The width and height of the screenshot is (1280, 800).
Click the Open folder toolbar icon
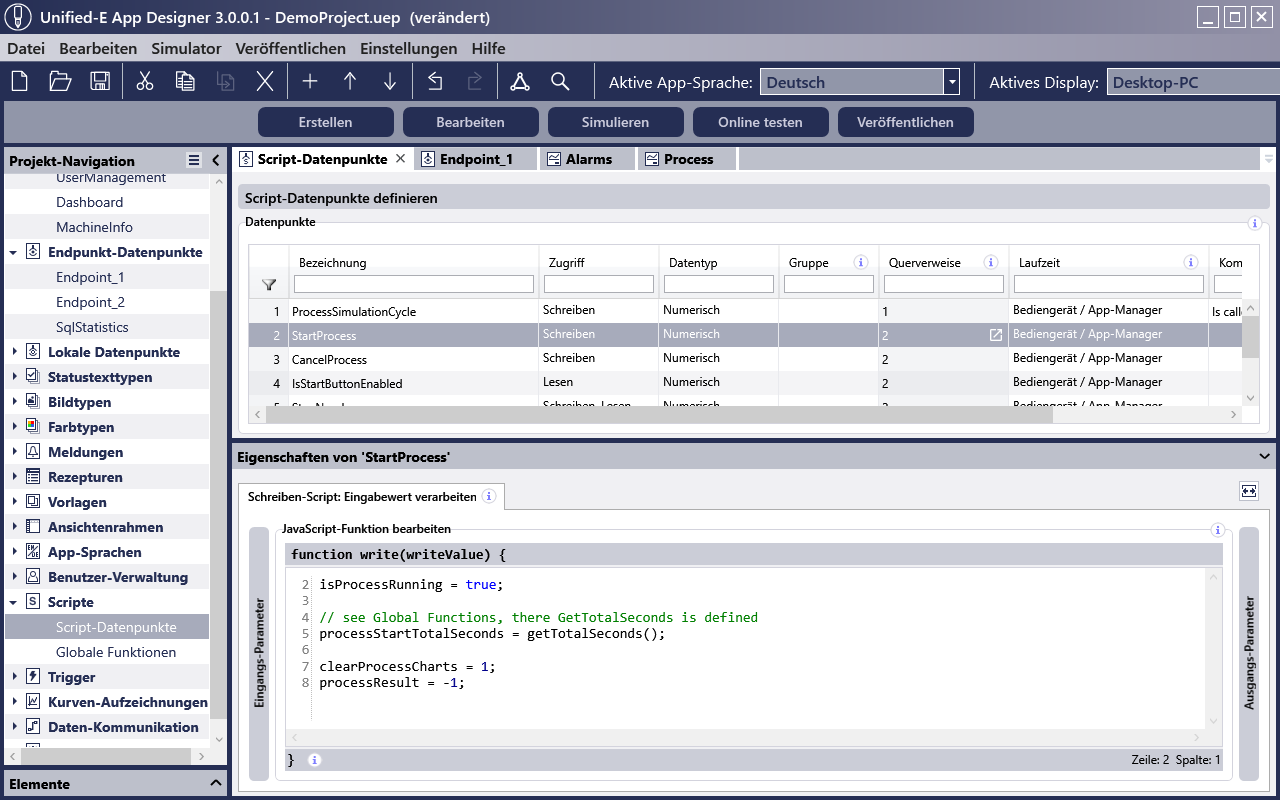[60, 82]
